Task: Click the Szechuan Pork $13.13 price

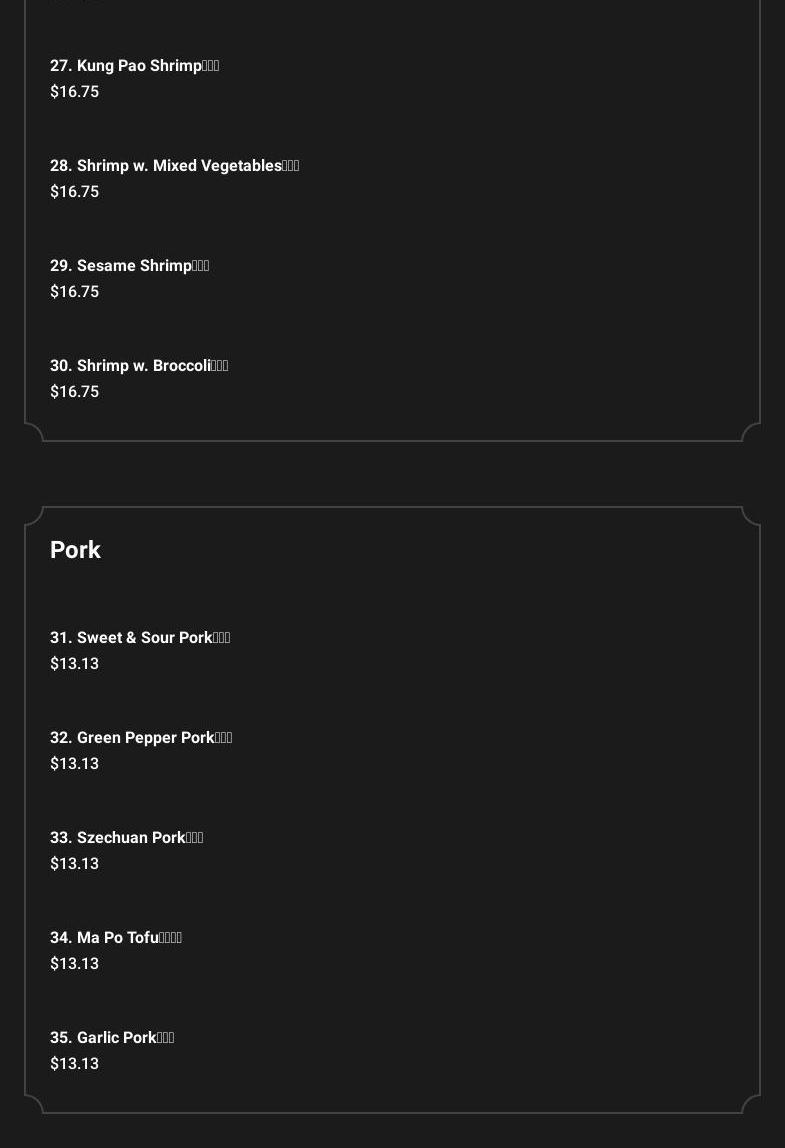Action: pyautogui.click(x=75, y=864)
